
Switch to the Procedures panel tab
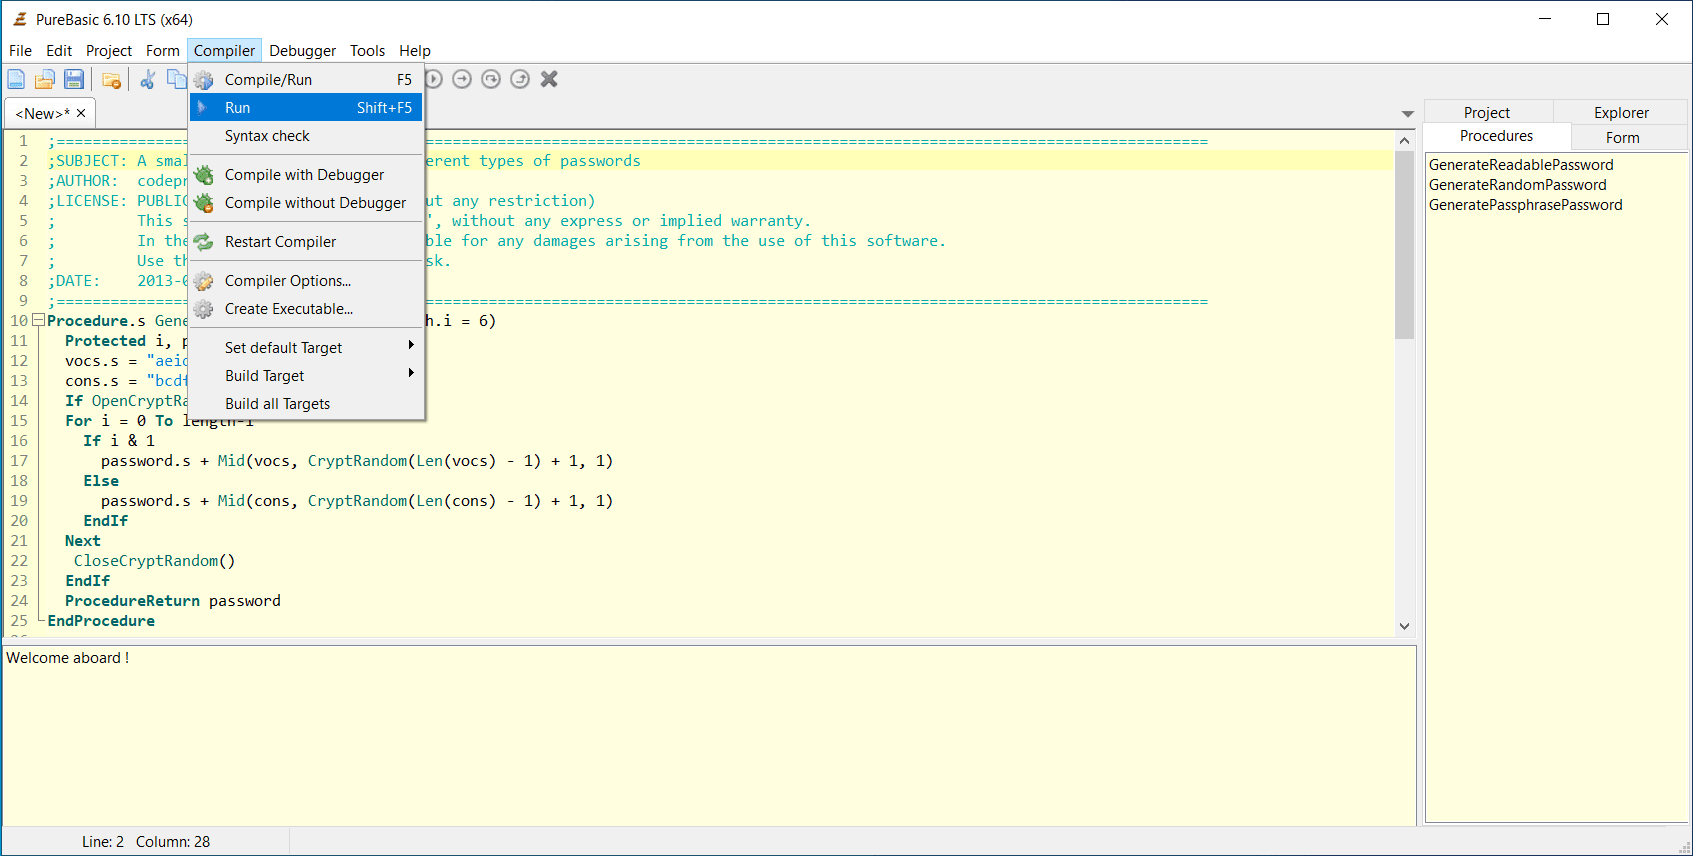pyautogui.click(x=1496, y=136)
